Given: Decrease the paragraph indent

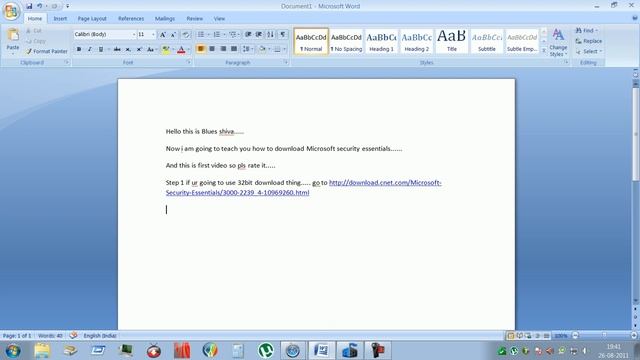Looking at the screenshot, I should tap(248, 35).
